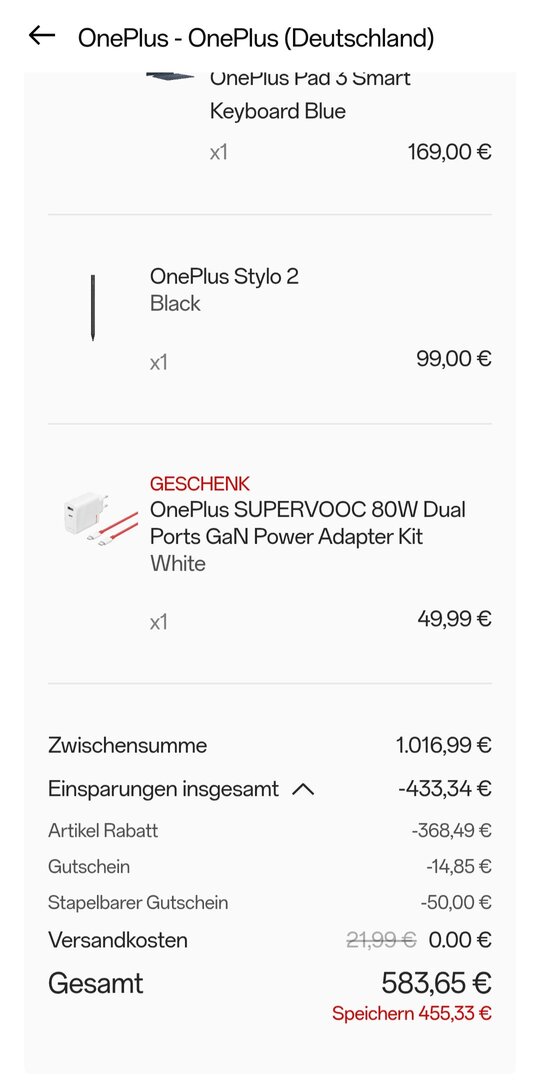The height and width of the screenshot is (1080, 540).
Task: Open the Pad 3 Smart Keyboard thumbnail
Action: point(171,77)
